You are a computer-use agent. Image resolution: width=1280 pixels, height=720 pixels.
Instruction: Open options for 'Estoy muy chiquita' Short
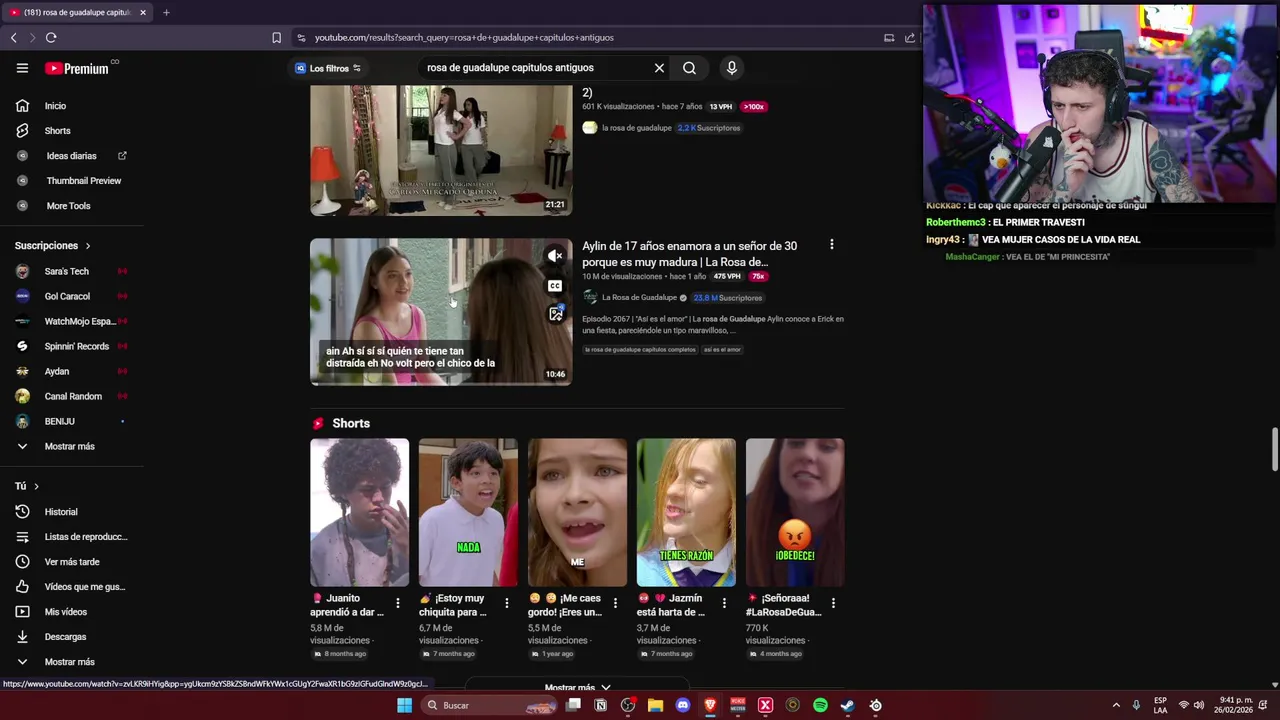507,603
